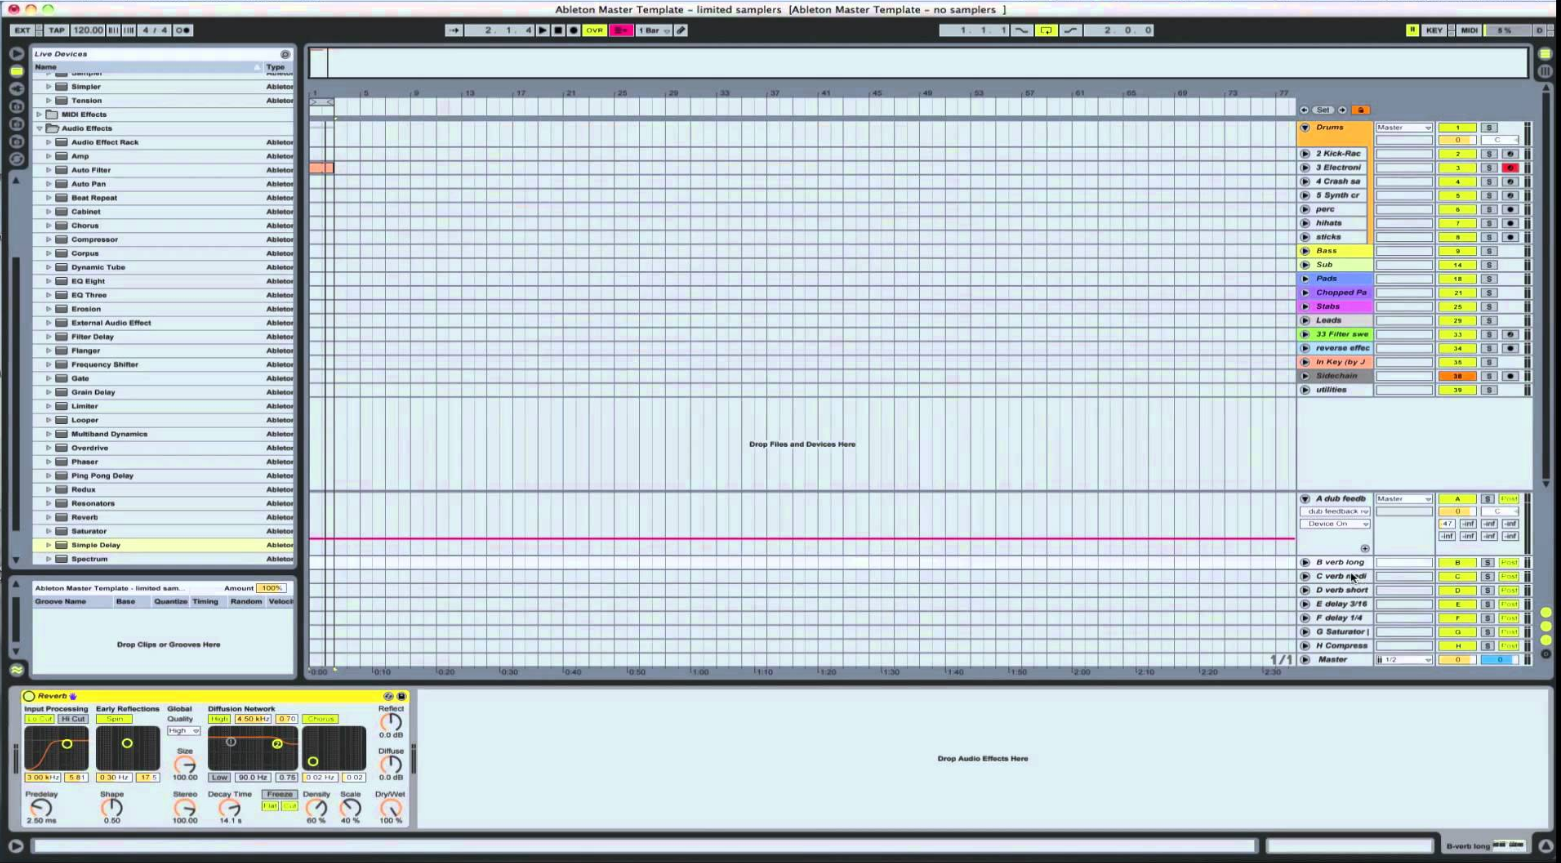Open the Drums track Master routing dropdown
Viewport: 1561px width, 863px height.
tap(1404, 128)
